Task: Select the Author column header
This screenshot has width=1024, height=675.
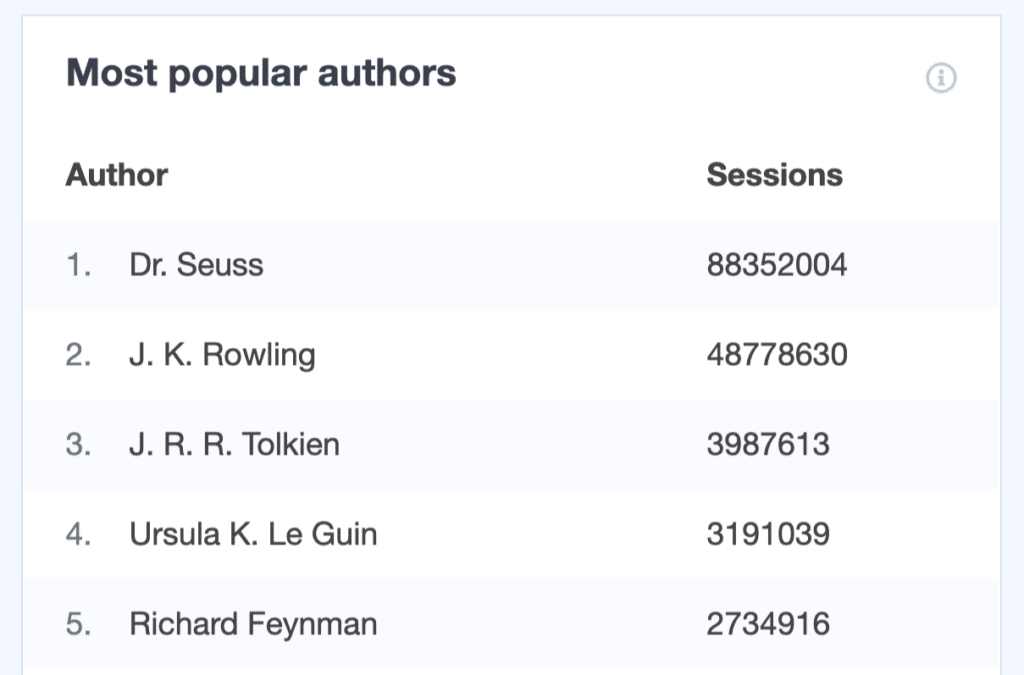Action: tap(116, 174)
